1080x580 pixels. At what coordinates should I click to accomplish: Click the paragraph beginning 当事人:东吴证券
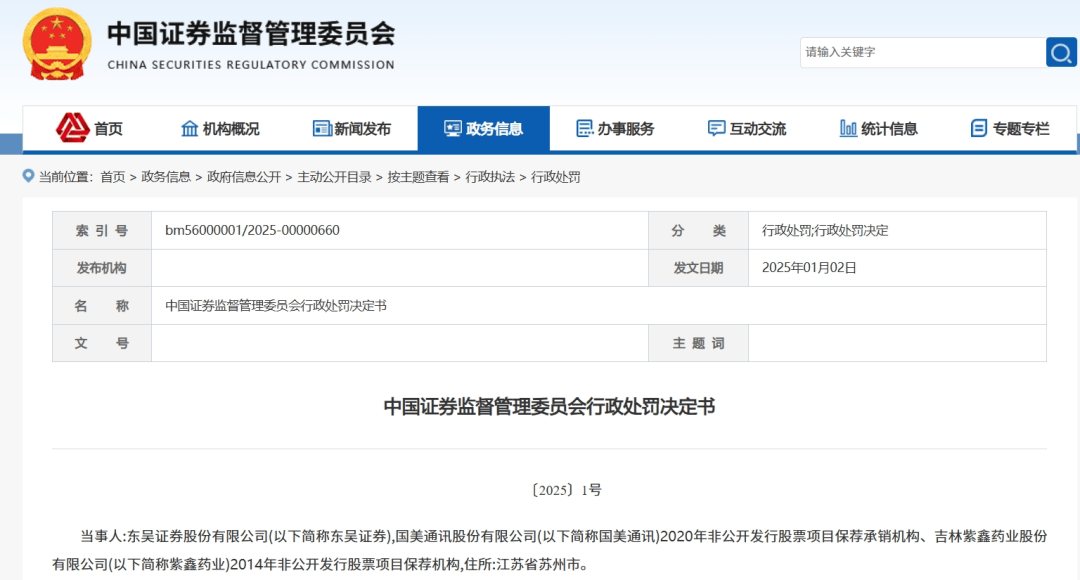(x=550, y=550)
